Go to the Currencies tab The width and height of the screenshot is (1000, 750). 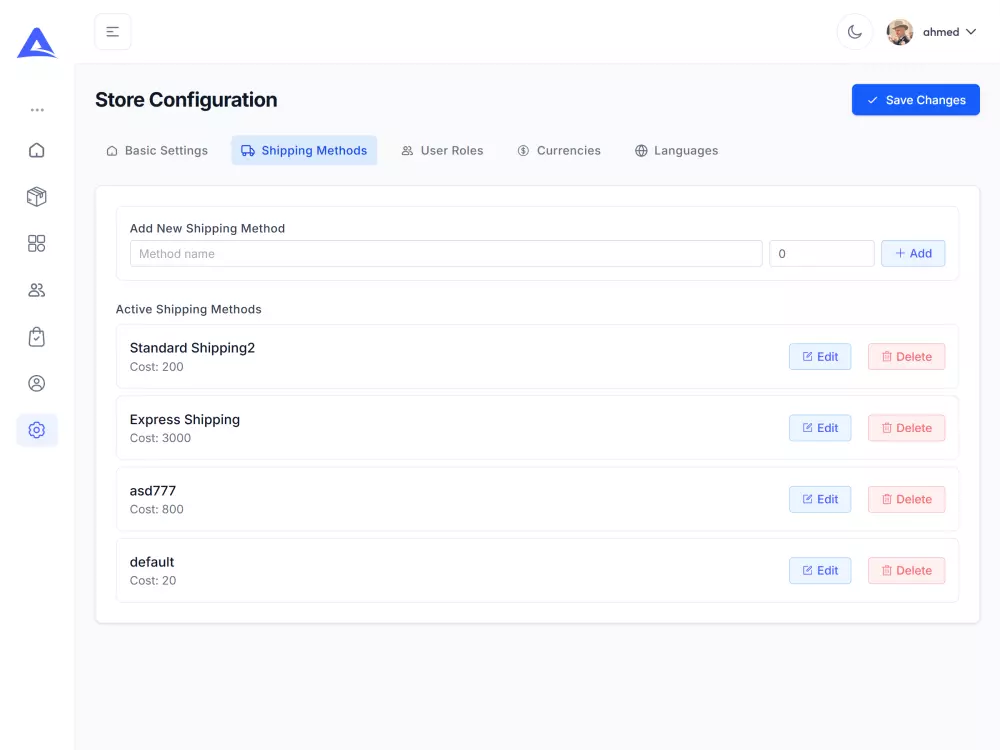coord(559,150)
